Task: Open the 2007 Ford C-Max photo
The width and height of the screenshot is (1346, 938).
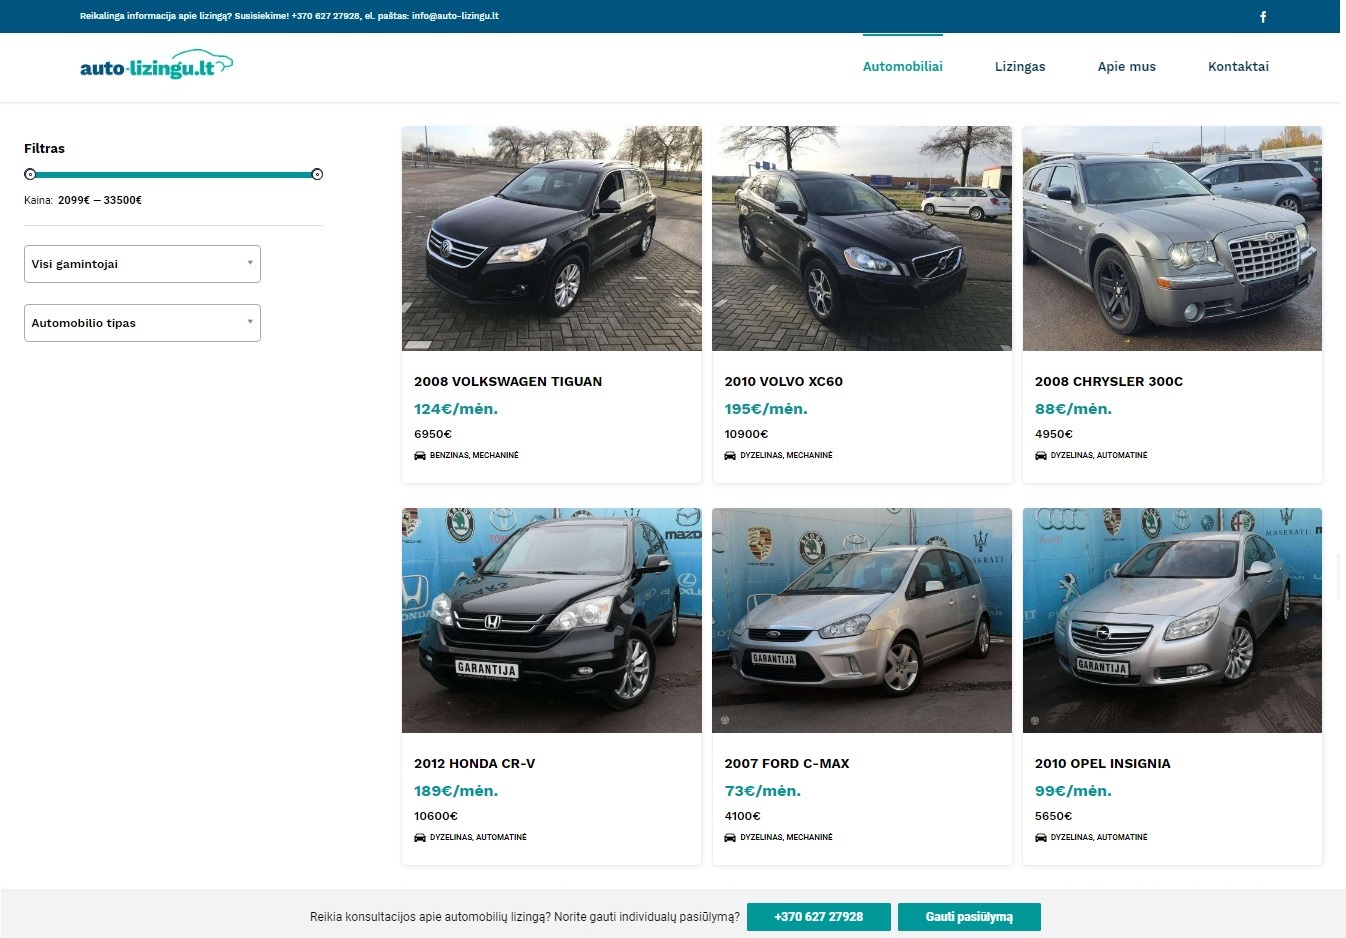Action: (x=862, y=620)
